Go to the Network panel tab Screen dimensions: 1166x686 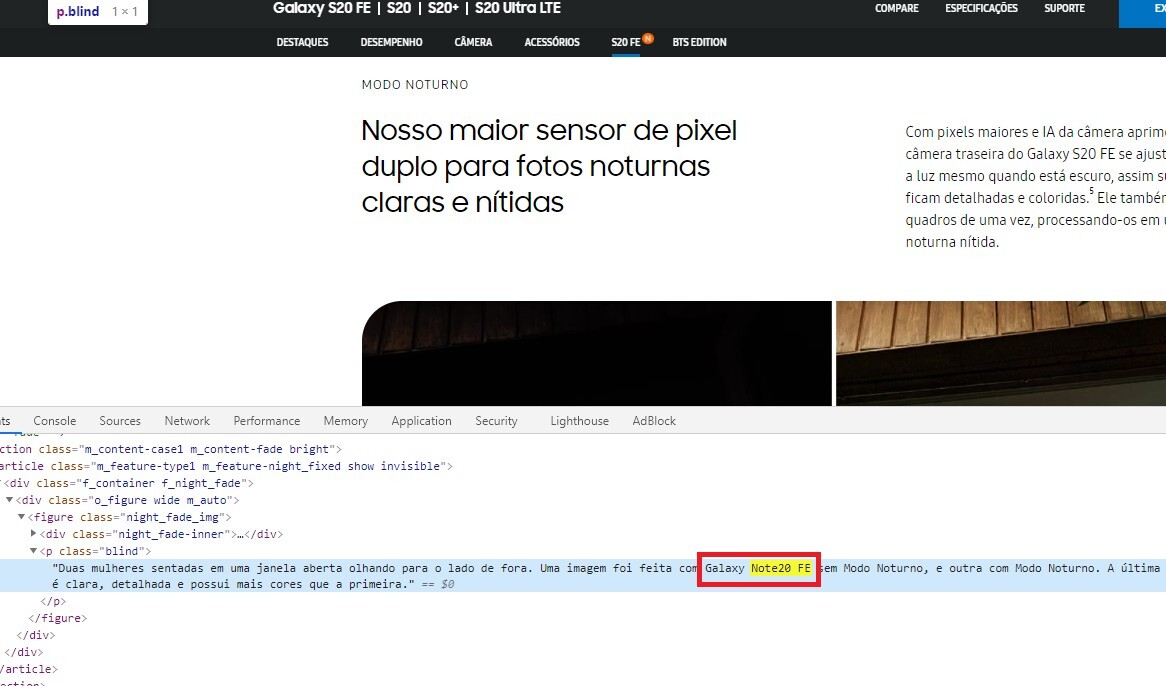187,421
